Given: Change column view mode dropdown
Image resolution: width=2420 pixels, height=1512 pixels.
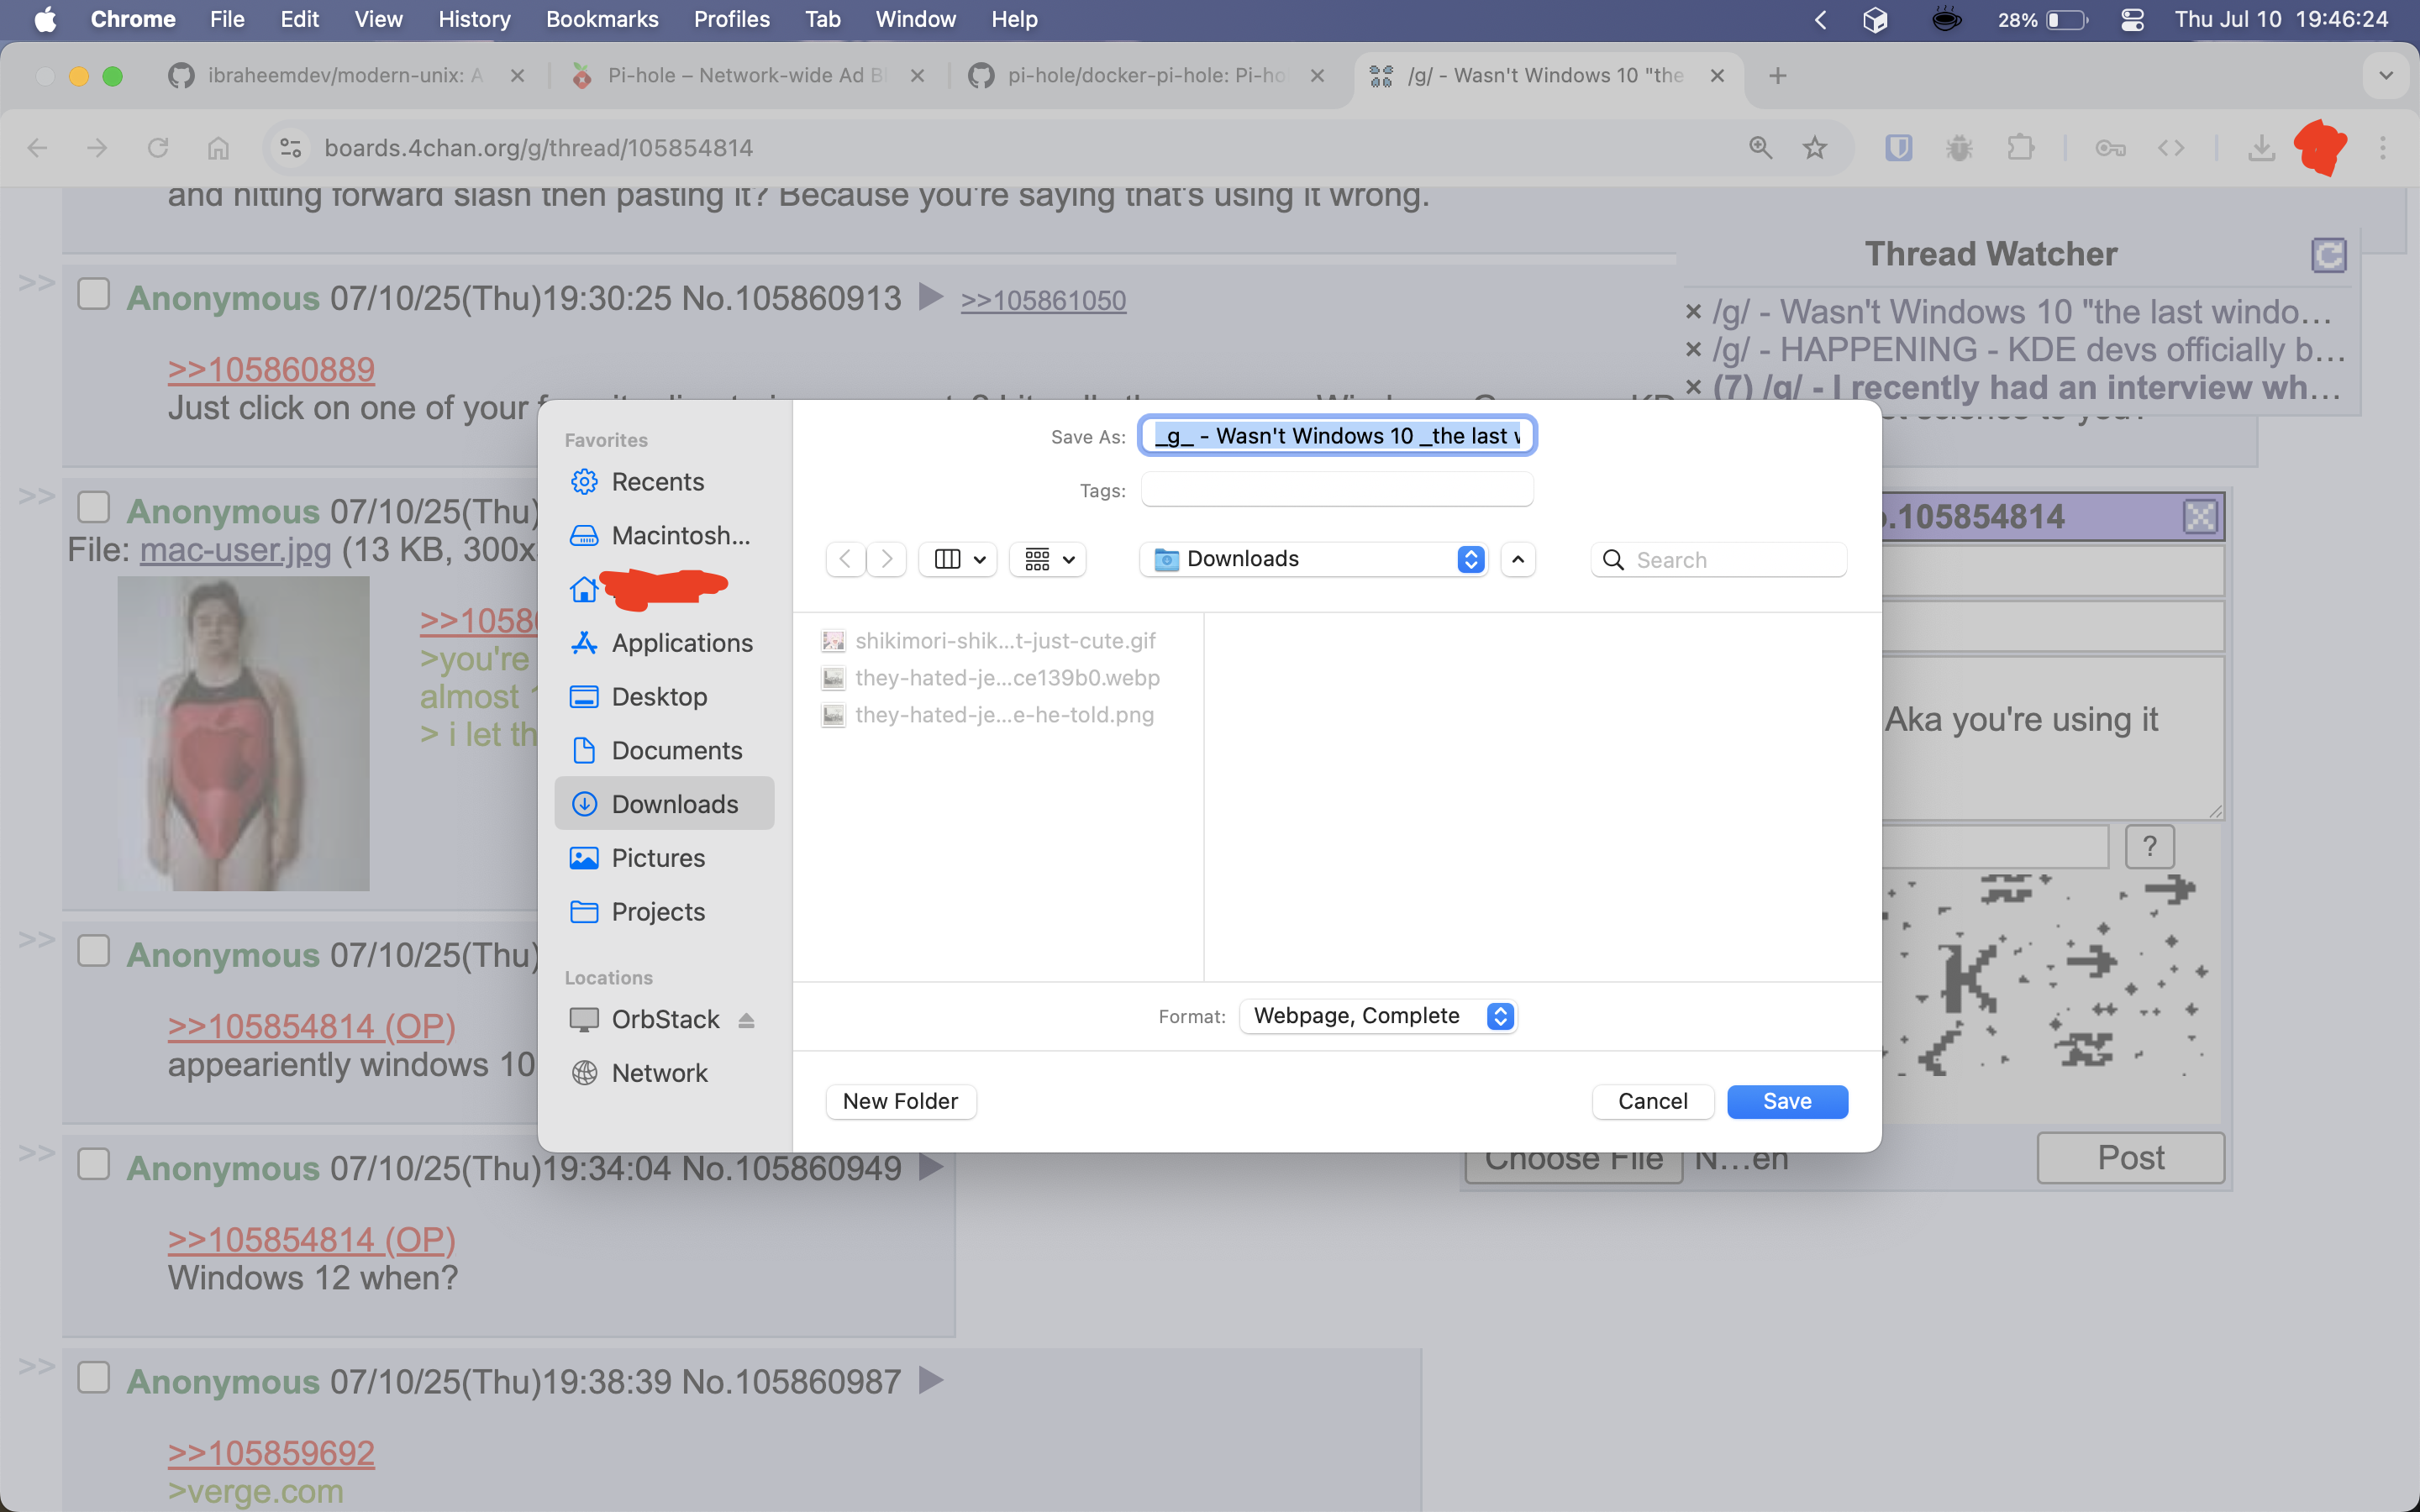Looking at the screenshot, I should click(x=958, y=559).
